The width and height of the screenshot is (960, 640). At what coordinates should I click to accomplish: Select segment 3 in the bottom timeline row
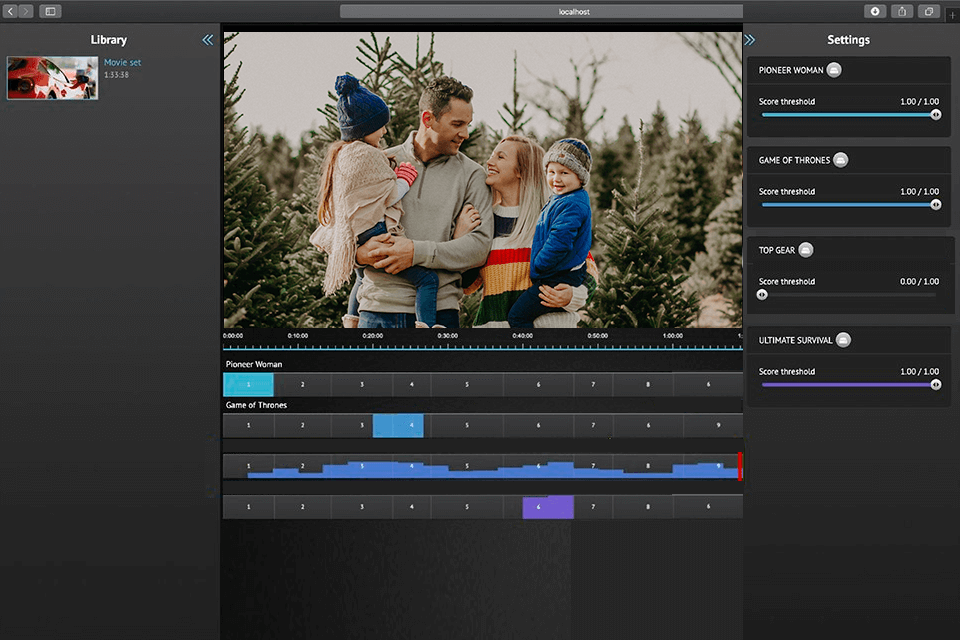pos(362,507)
